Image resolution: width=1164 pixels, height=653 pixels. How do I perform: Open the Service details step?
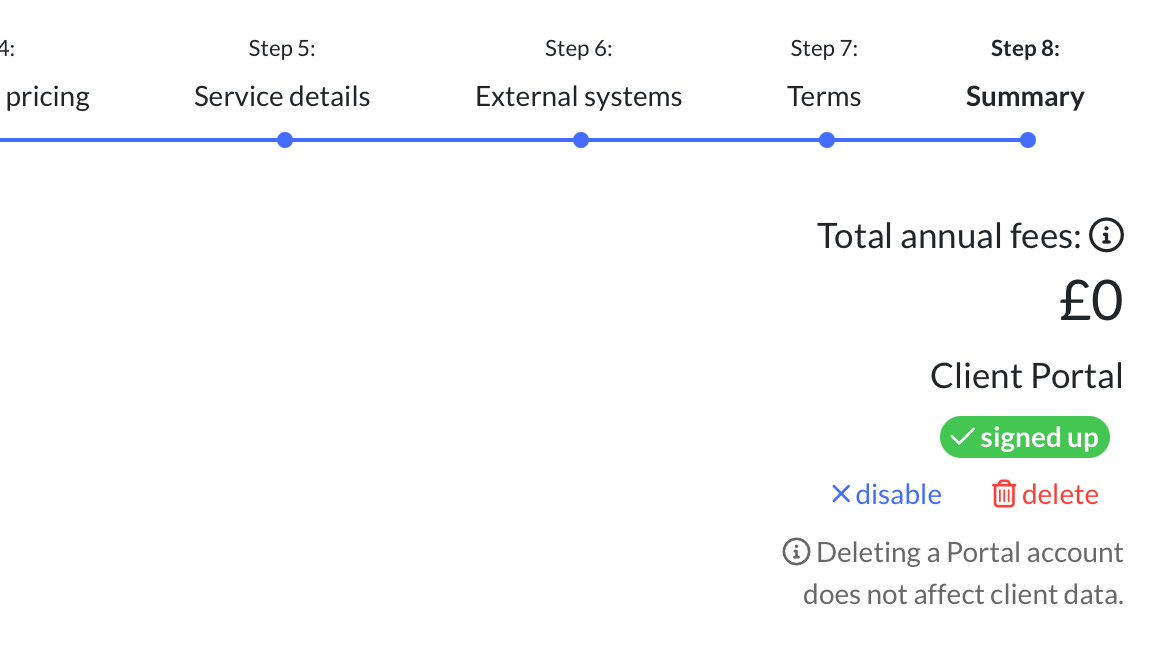282,96
